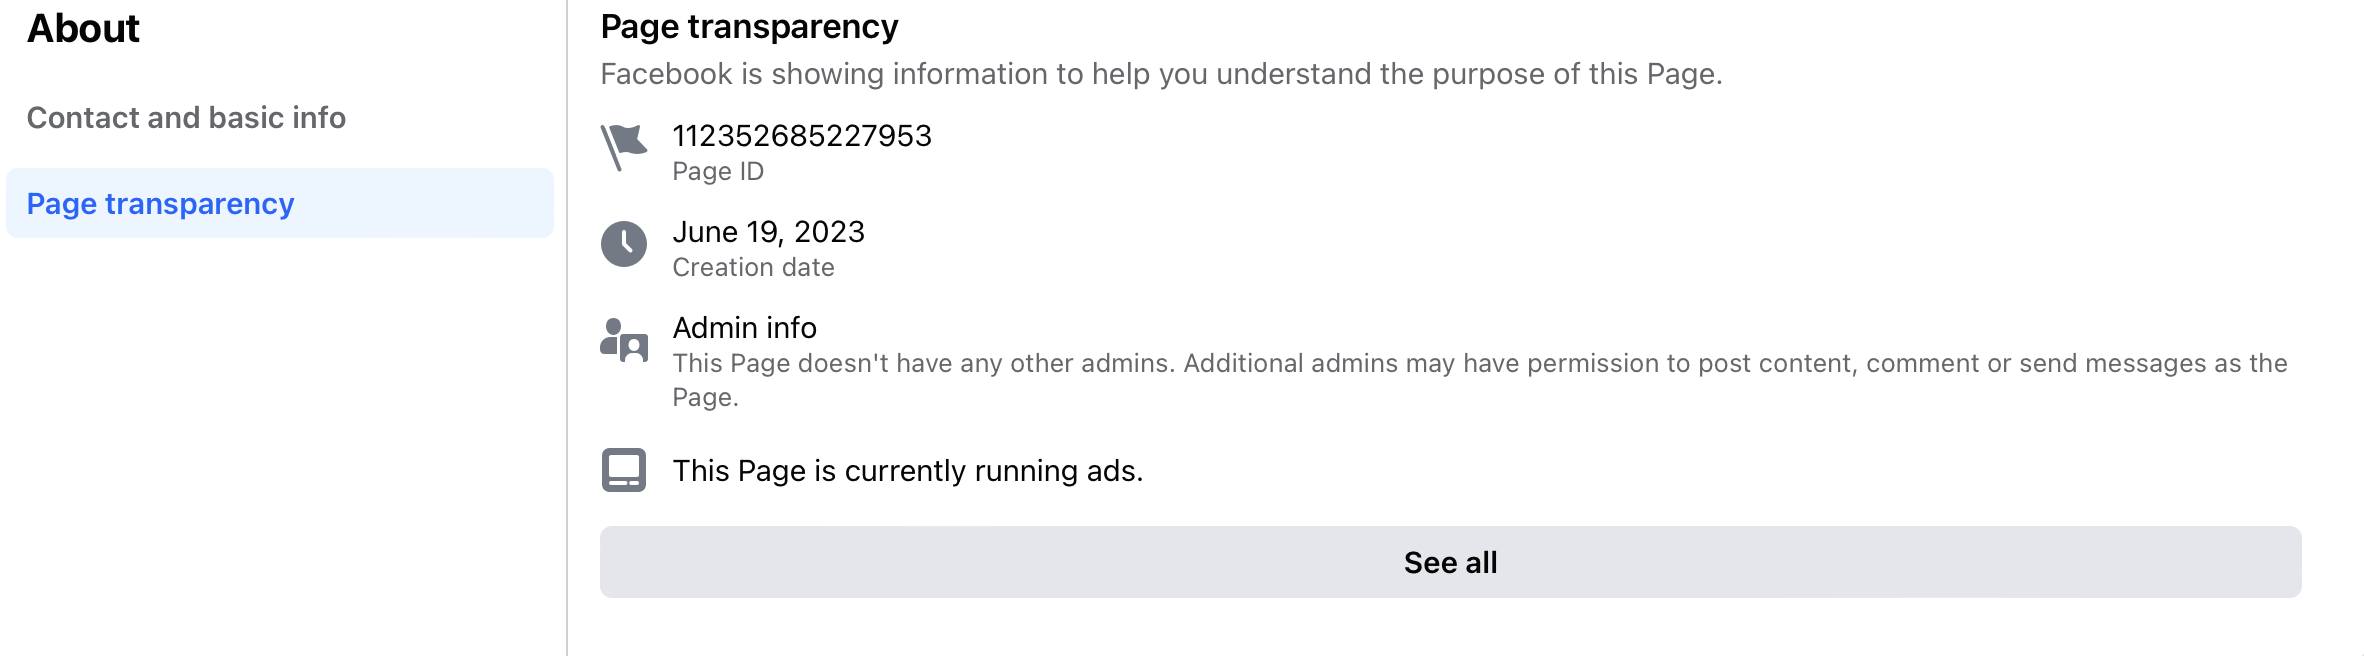Click the June 19, 2023 date
The height and width of the screenshot is (656, 2364).
click(x=768, y=232)
